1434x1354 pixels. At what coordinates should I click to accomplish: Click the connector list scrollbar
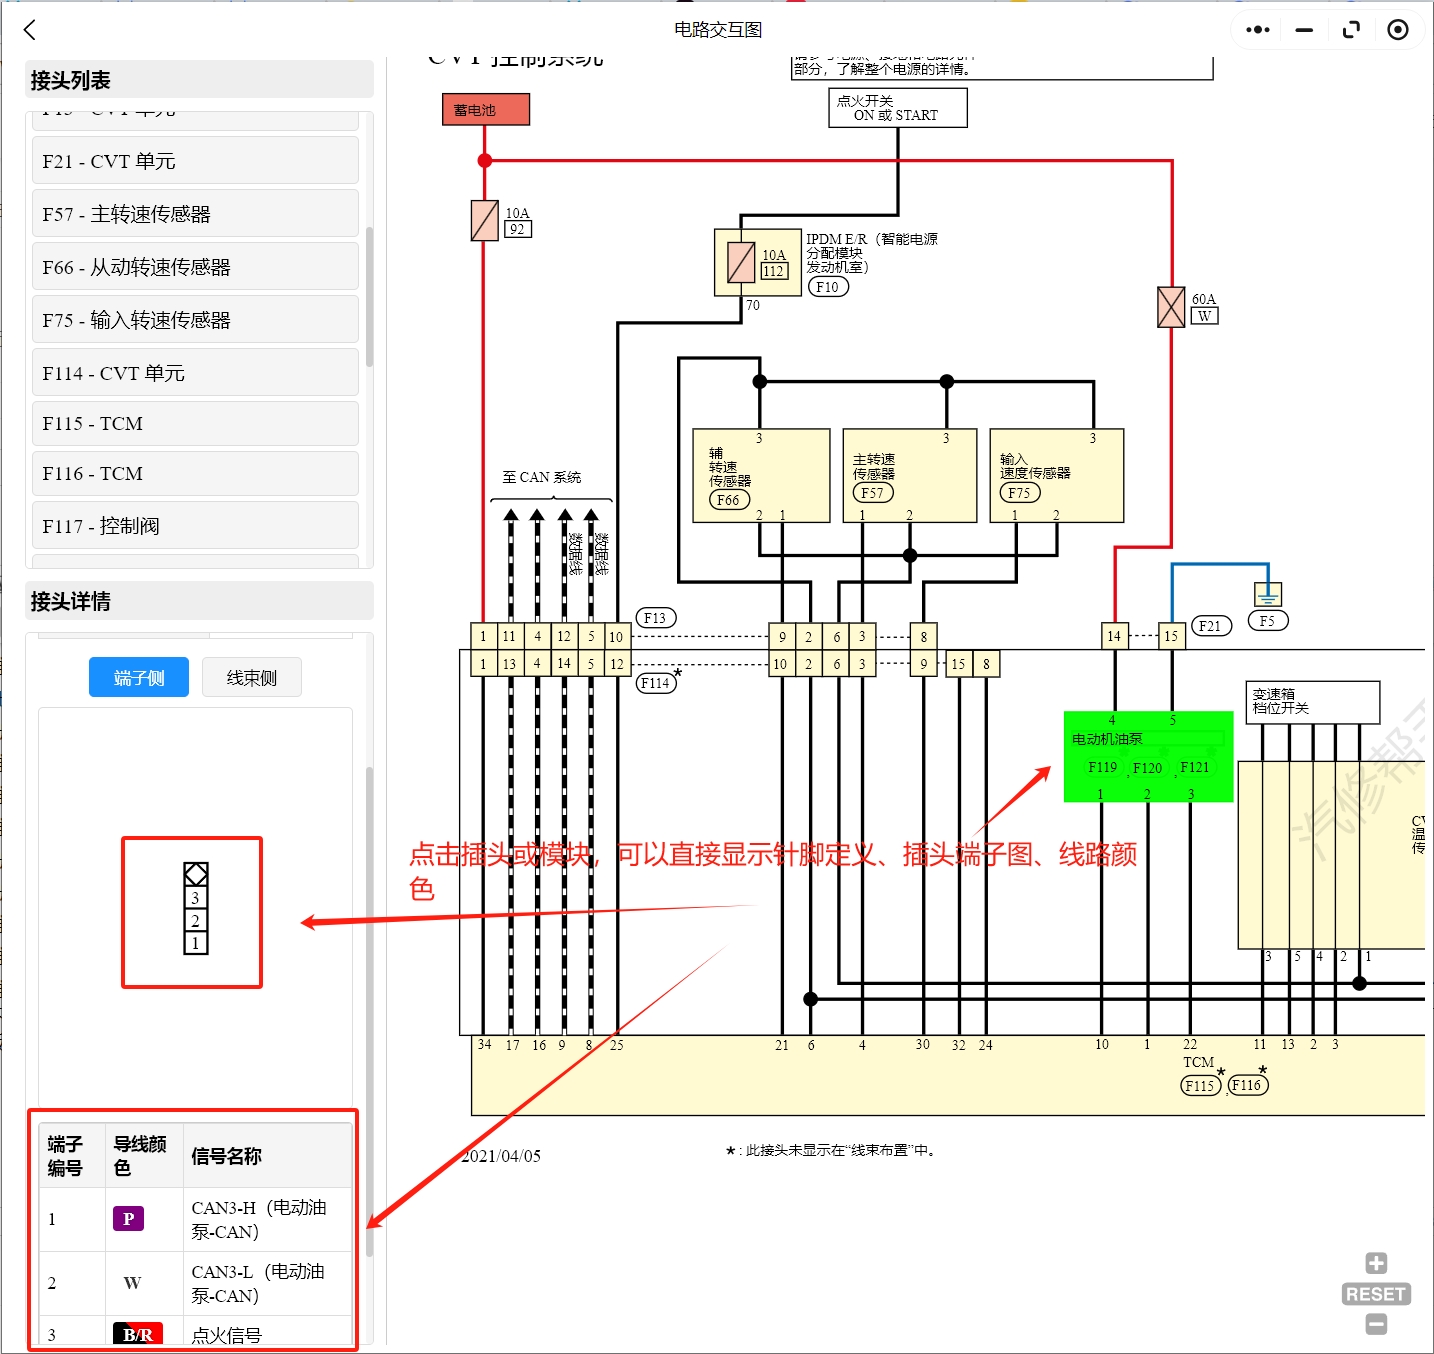tap(369, 300)
